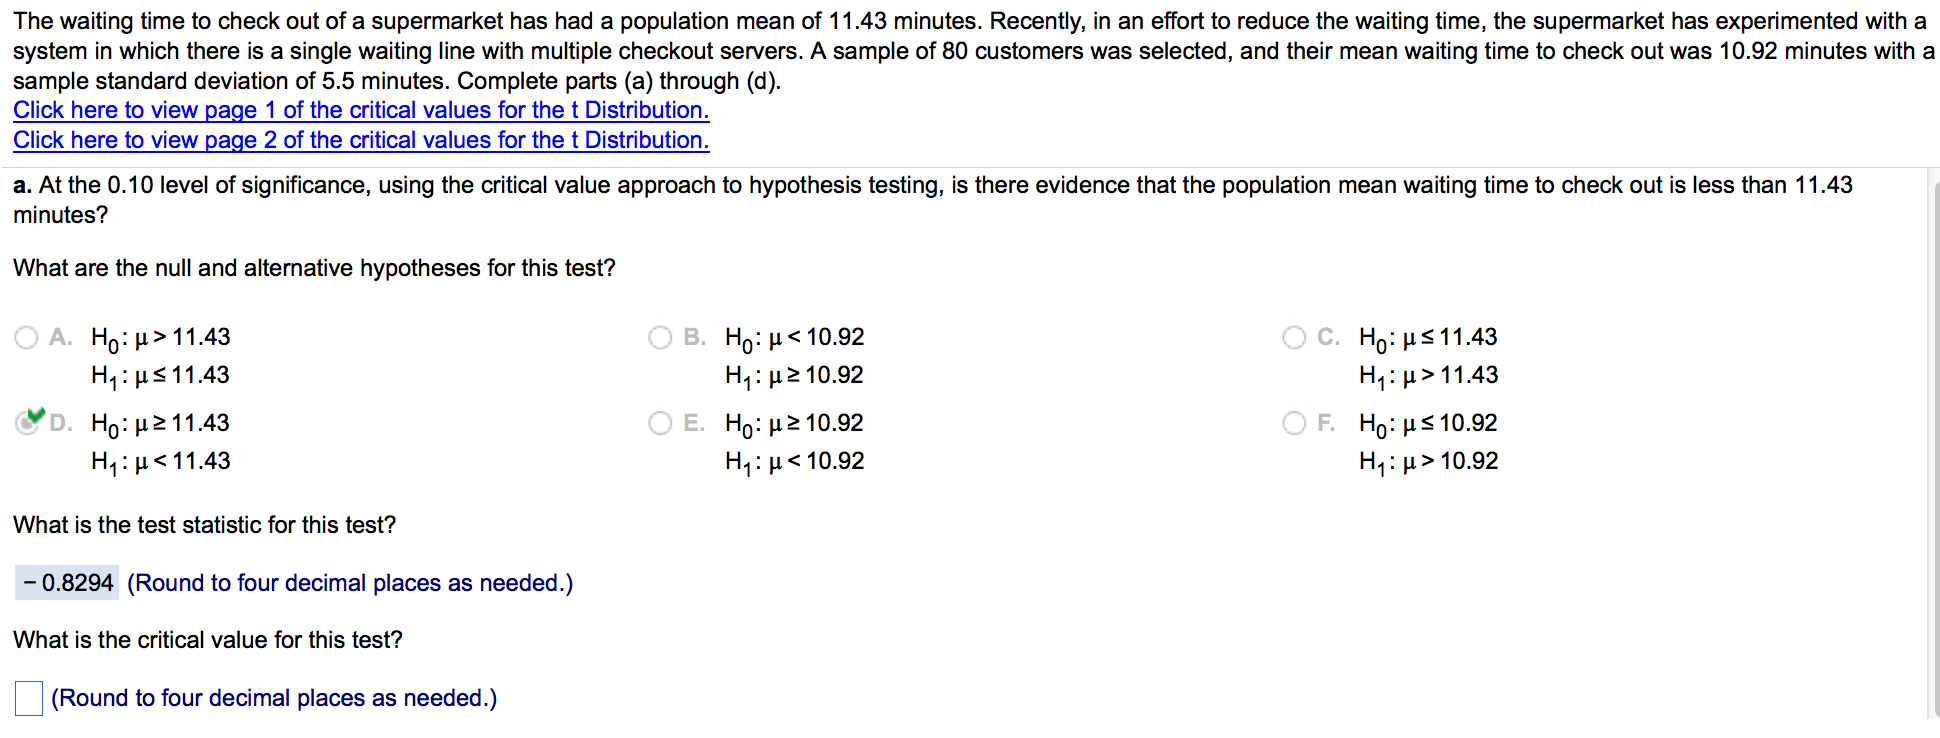Select radio option A for hypotheses
Screen dimensions: 1940x738
[x=27, y=338]
